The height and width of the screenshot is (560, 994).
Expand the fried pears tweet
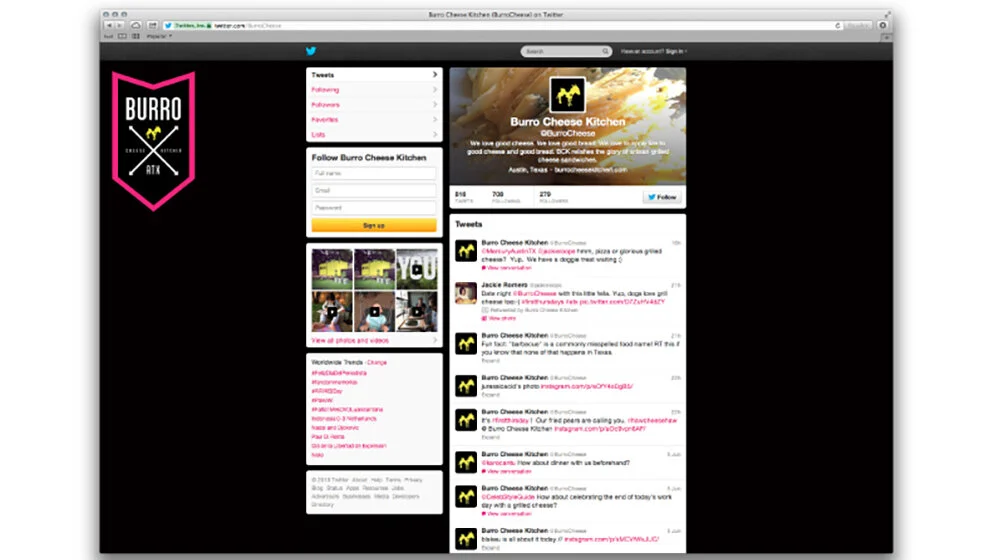(490, 437)
